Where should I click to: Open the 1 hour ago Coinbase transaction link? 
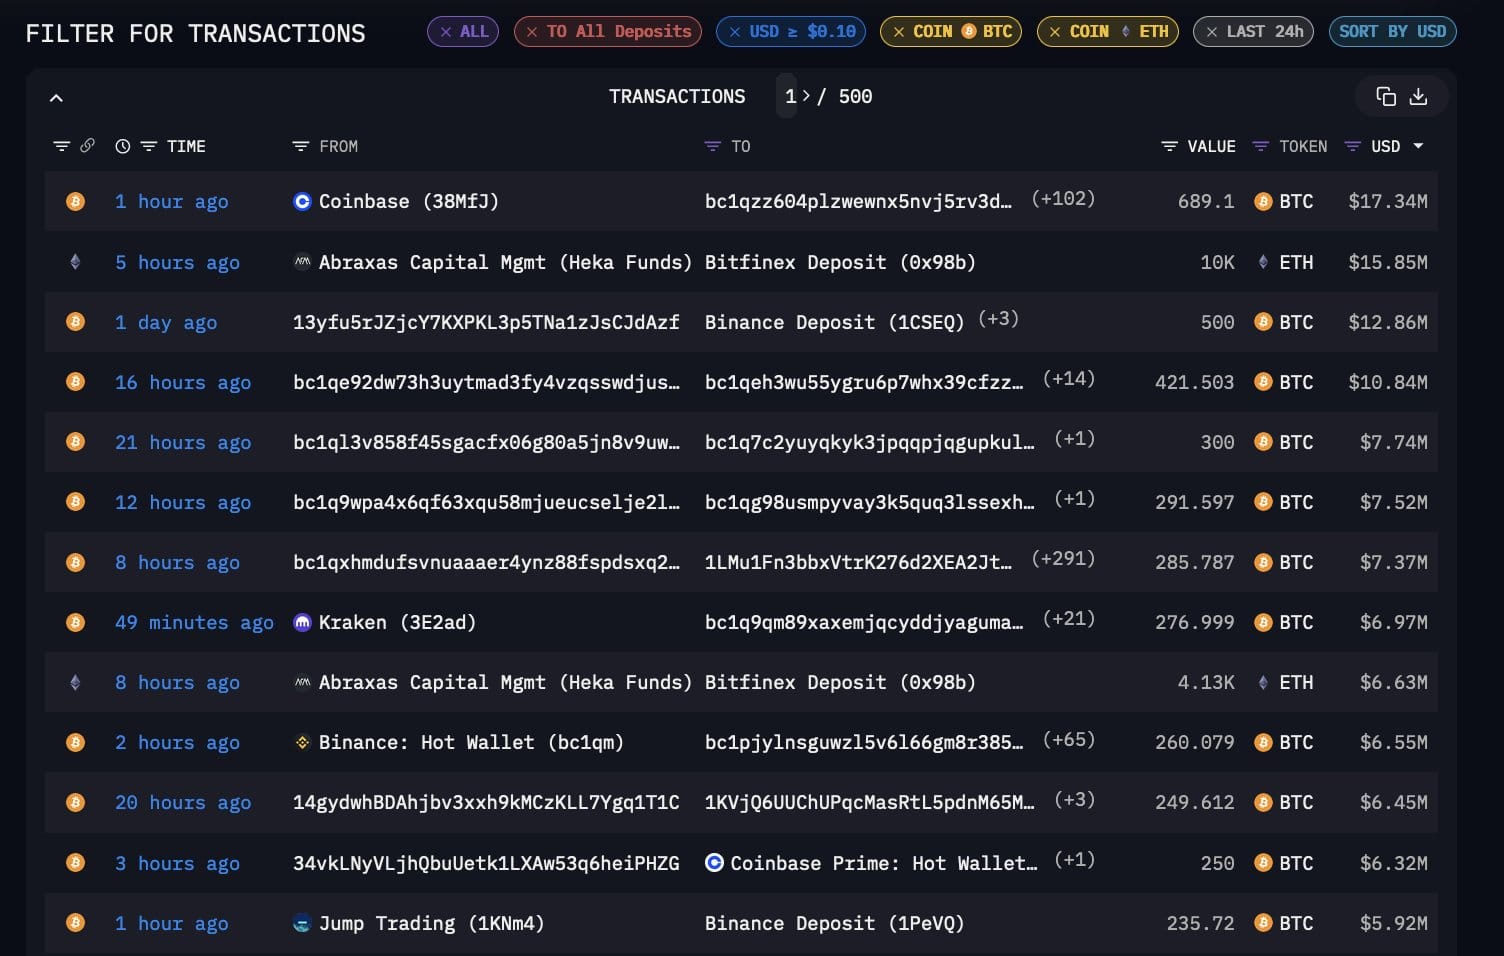click(171, 201)
